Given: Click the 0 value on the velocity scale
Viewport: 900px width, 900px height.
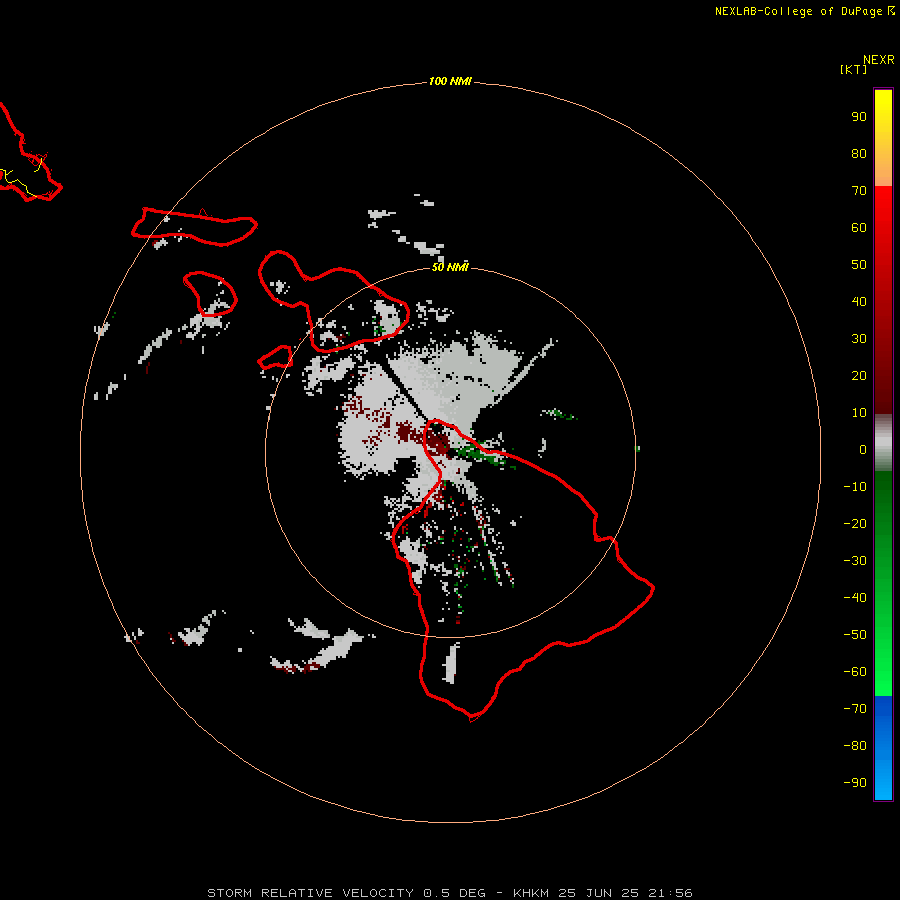Looking at the screenshot, I should tap(863, 450).
